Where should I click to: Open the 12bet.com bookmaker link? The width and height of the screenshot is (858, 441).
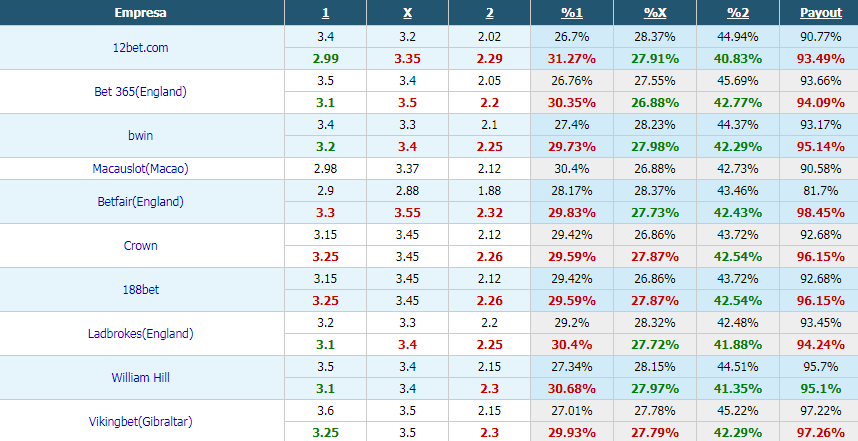141,48
